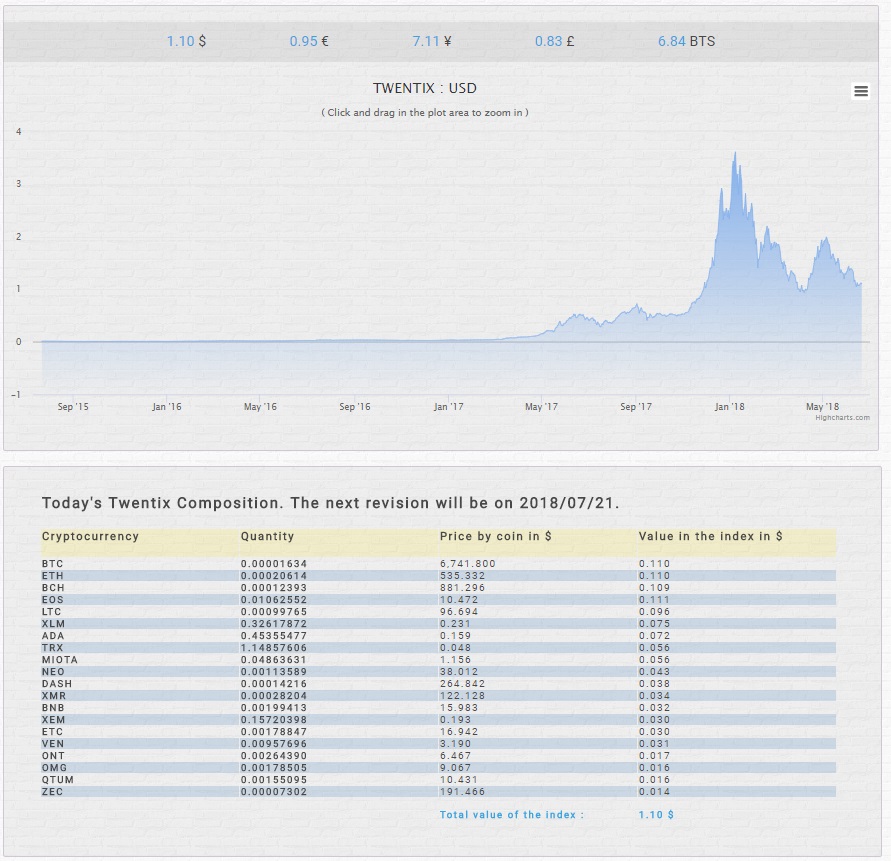The height and width of the screenshot is (861, 891).
Task: Select the ONT row name
Action: click(53, 756)
